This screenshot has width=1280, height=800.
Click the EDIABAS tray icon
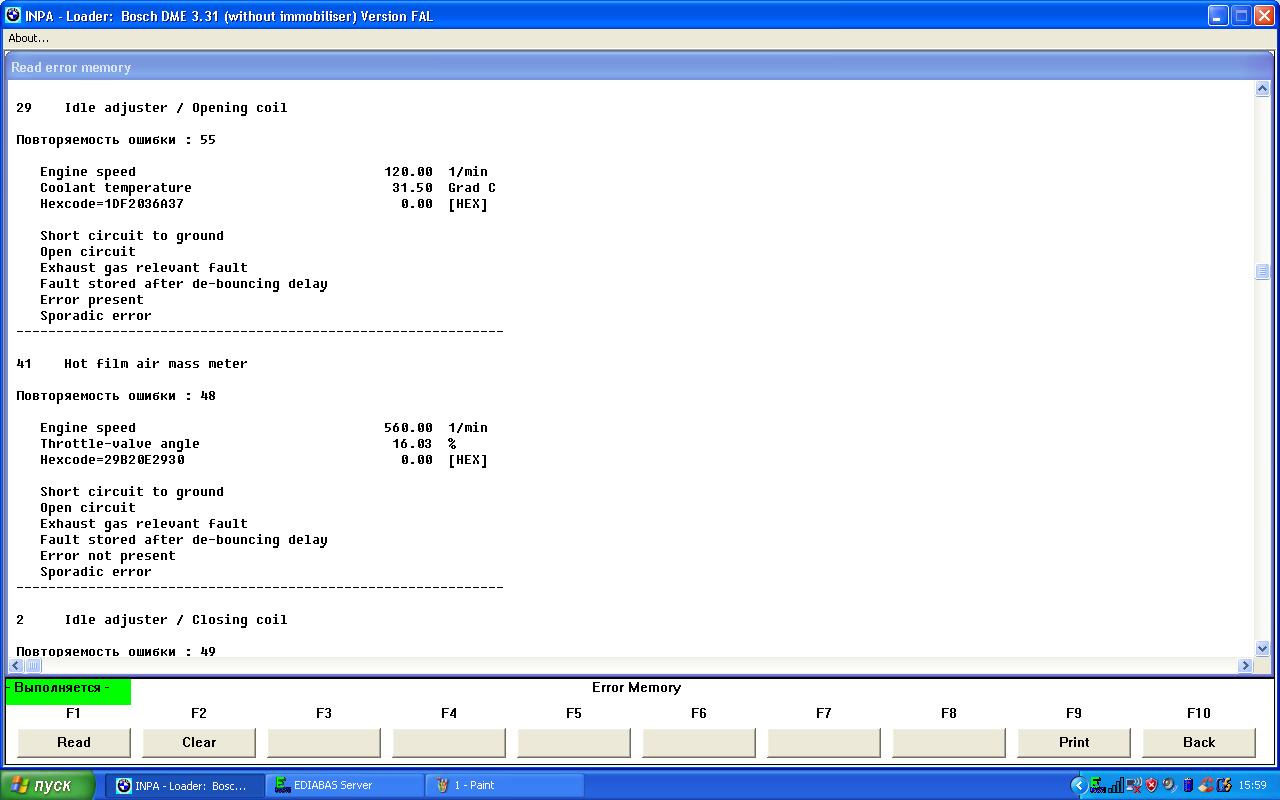(1097, 785)
